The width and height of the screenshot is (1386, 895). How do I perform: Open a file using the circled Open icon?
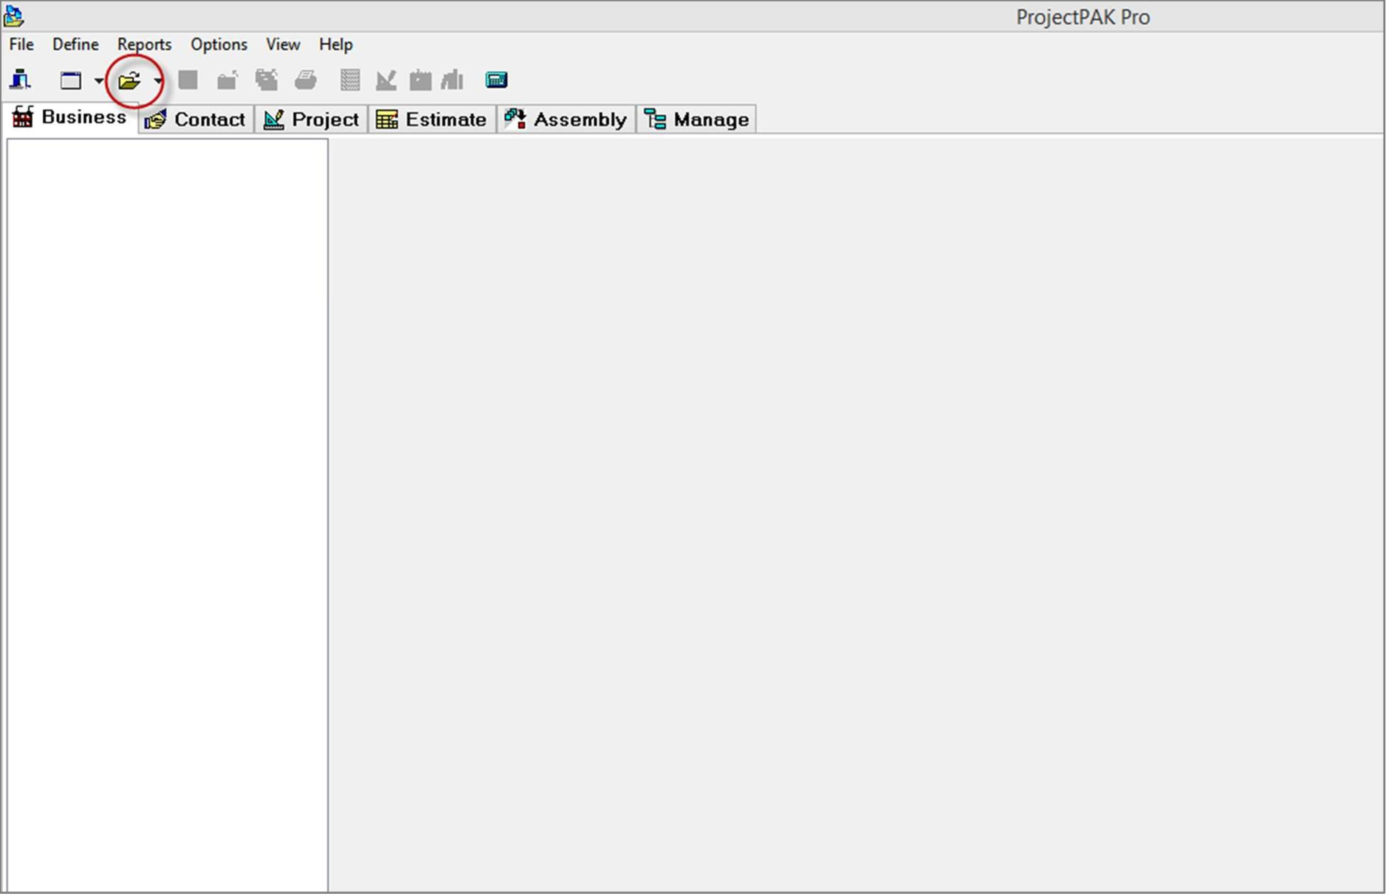[131, 80]
